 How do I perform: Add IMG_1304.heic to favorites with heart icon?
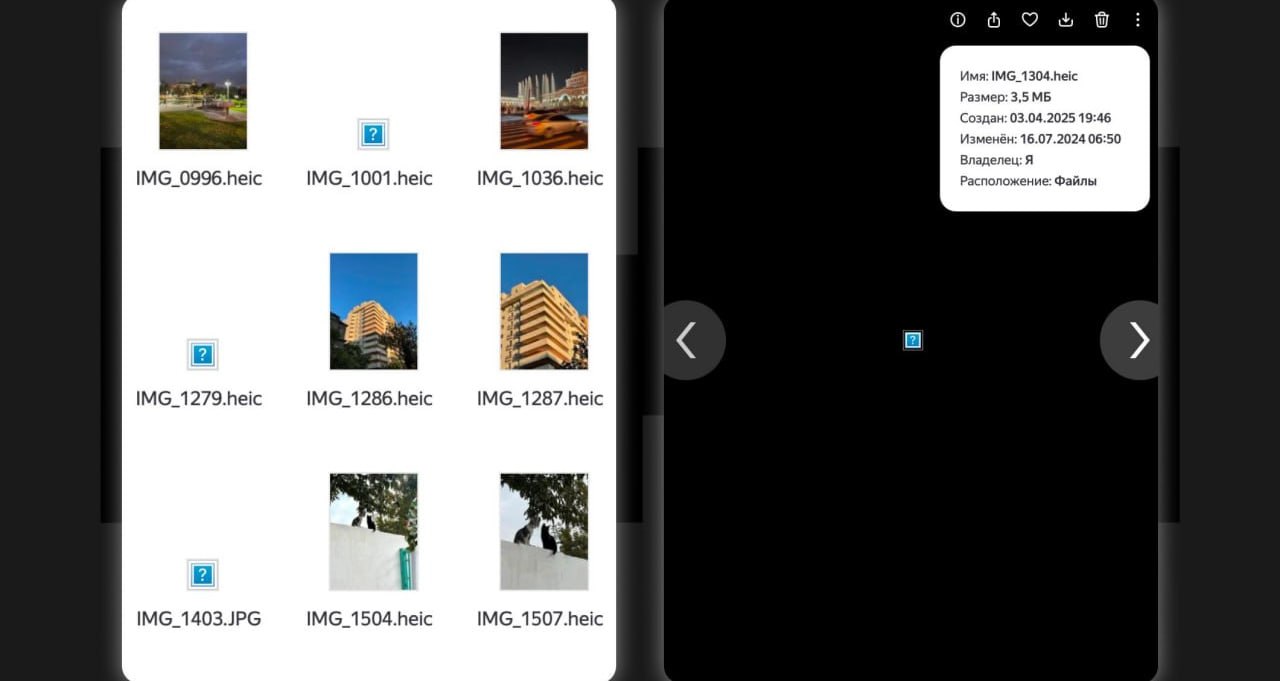[x=1029, y=20]
